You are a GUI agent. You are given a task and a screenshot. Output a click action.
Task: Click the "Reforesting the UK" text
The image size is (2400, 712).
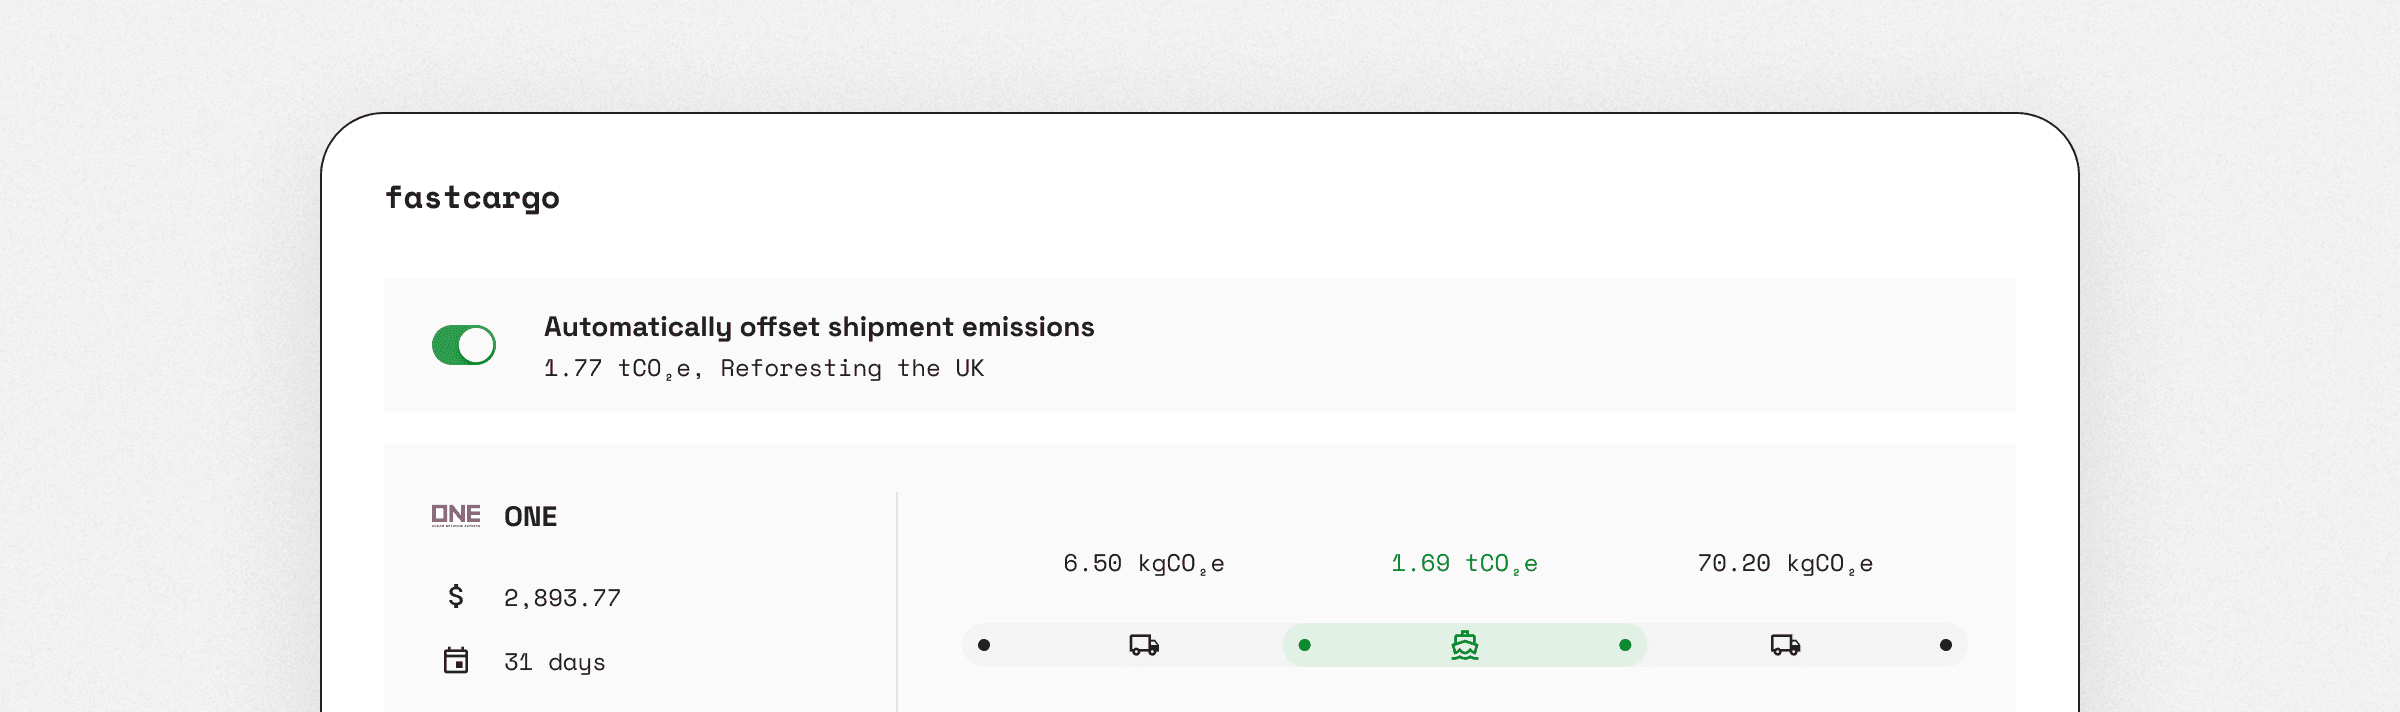point(854,369)
